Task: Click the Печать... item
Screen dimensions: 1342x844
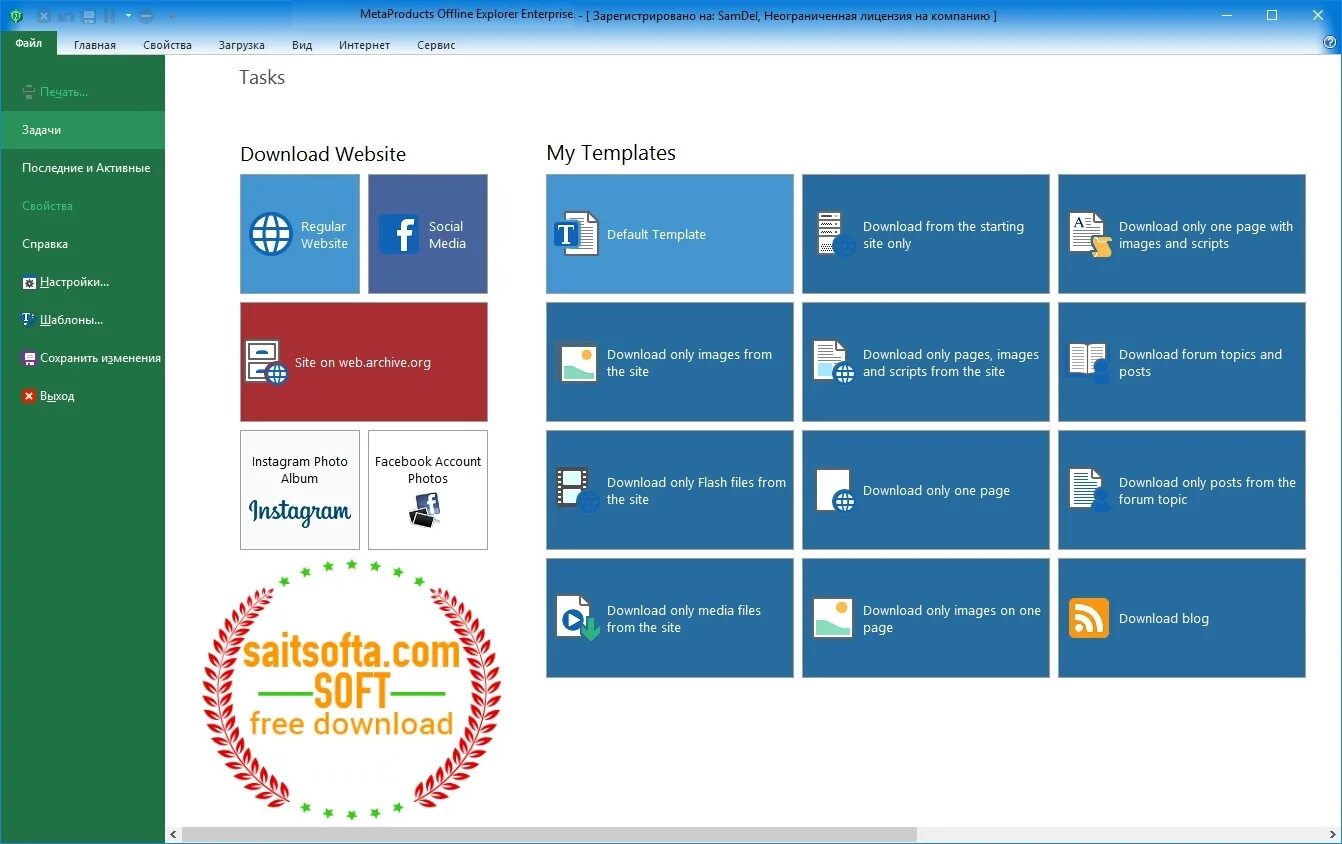Action: click(83, 92)
